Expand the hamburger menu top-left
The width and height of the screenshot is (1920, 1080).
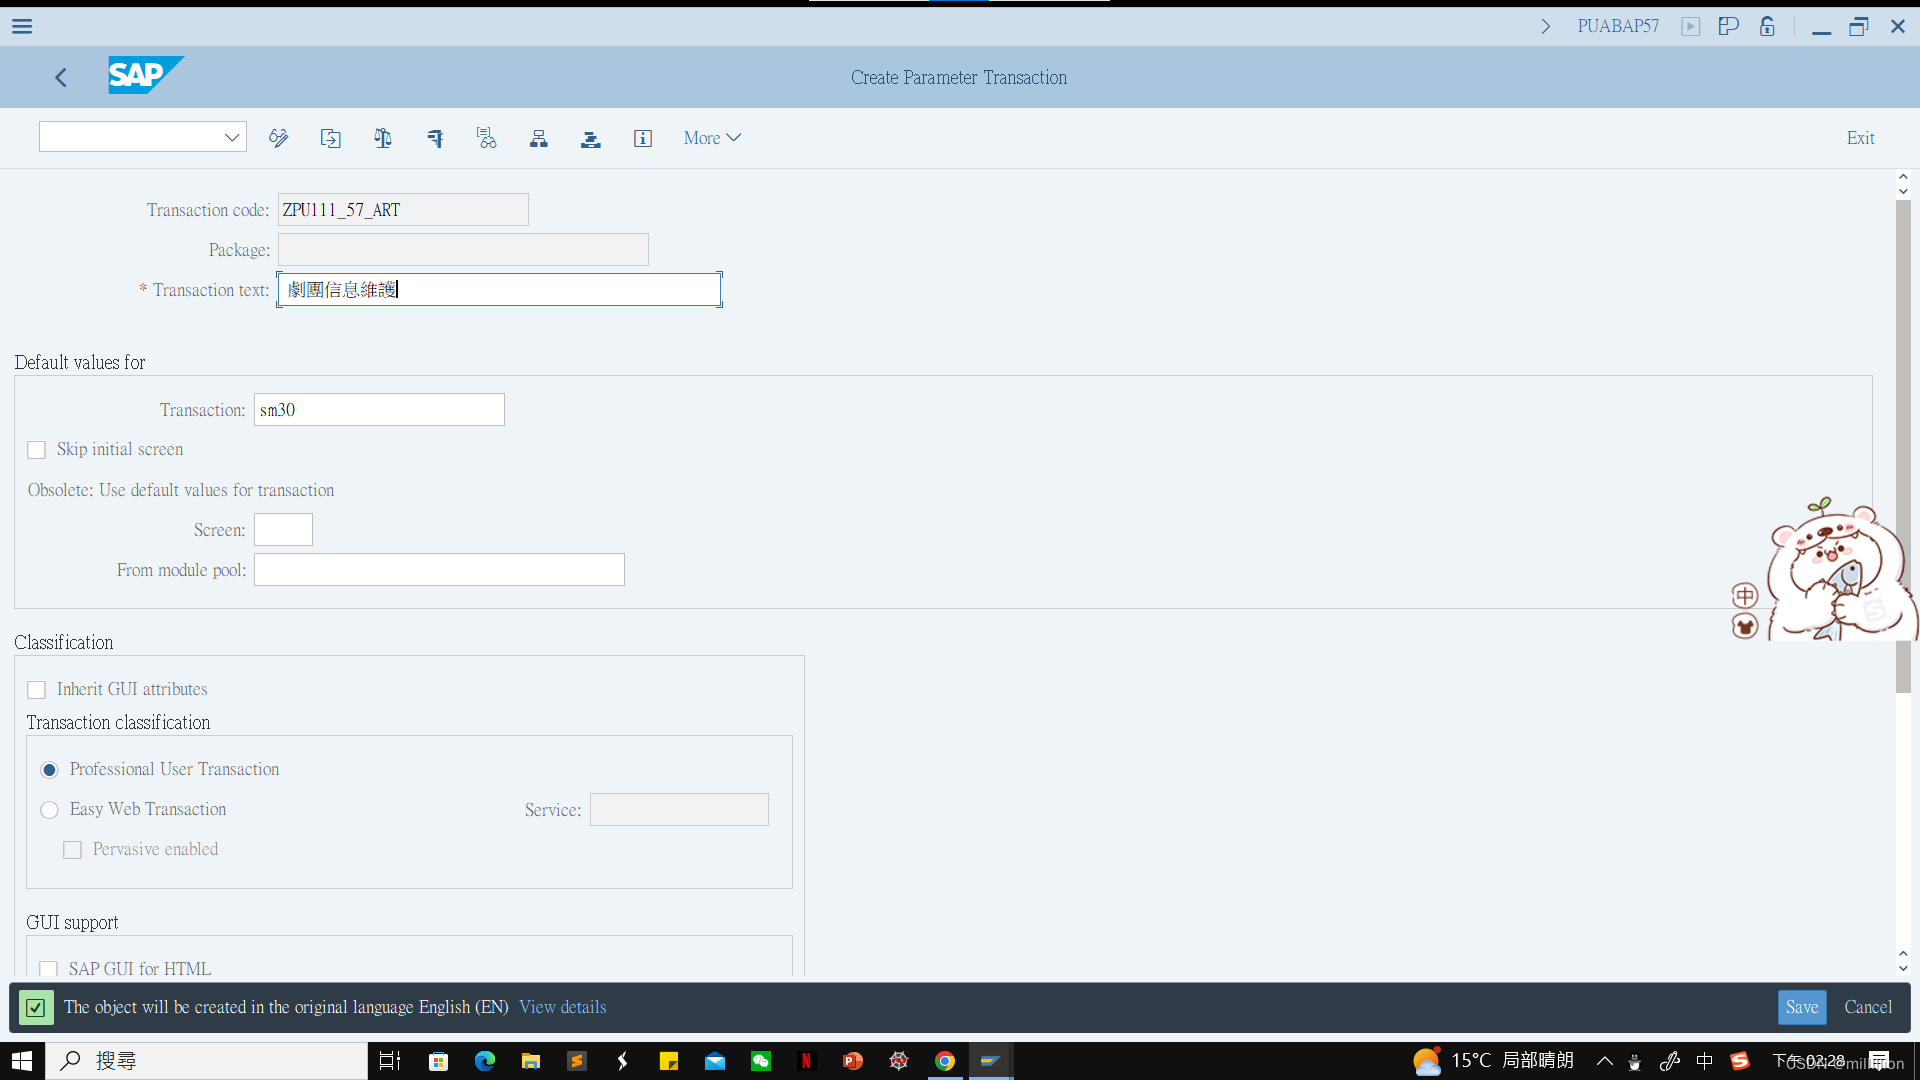click(21, 26)
